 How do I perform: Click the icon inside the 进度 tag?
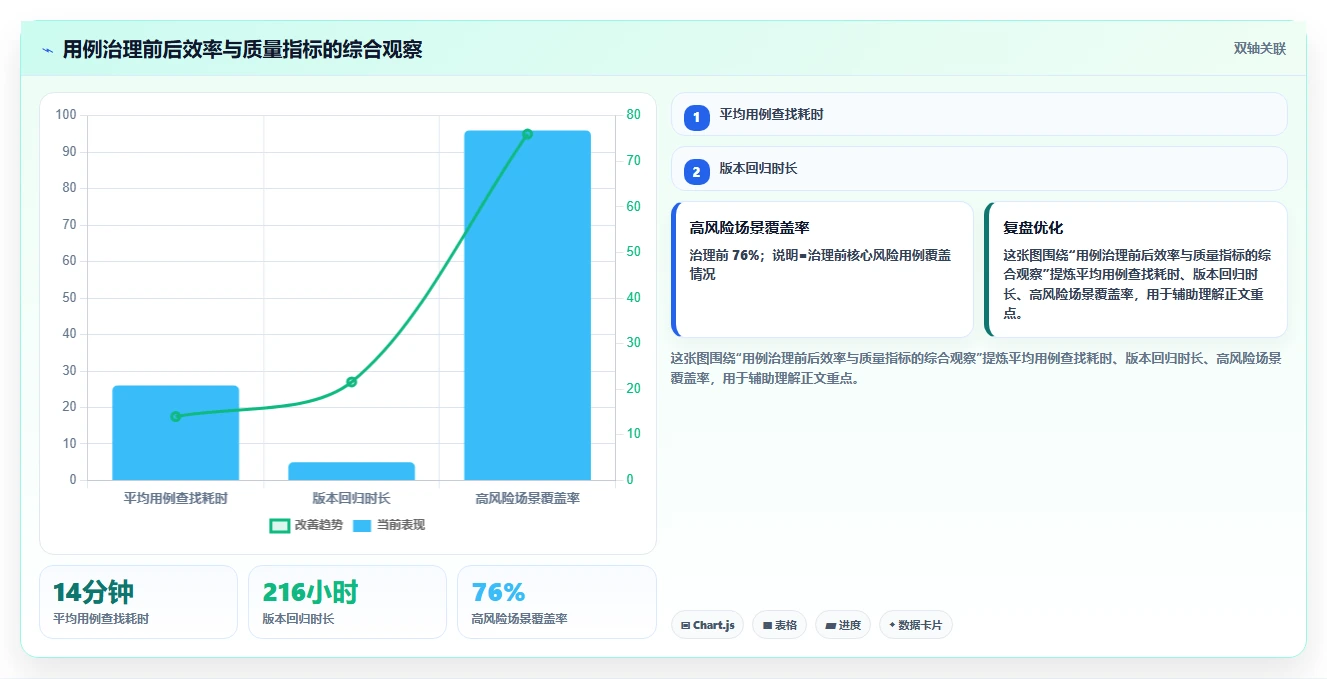tap(830, 626)
